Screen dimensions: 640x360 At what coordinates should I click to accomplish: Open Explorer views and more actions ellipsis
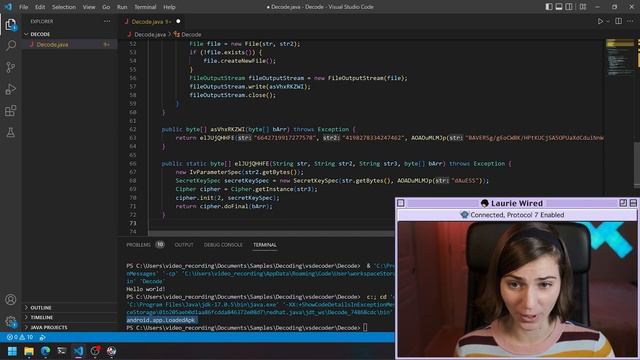click(107, 21)
